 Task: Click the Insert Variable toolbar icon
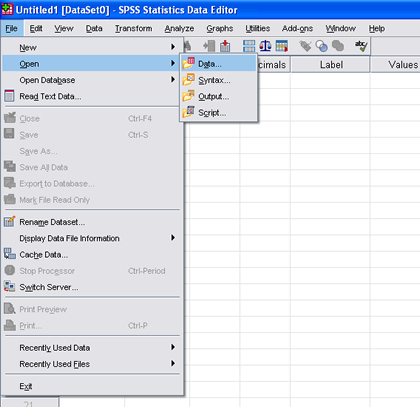pyautogui.click(x=225, y=46)
